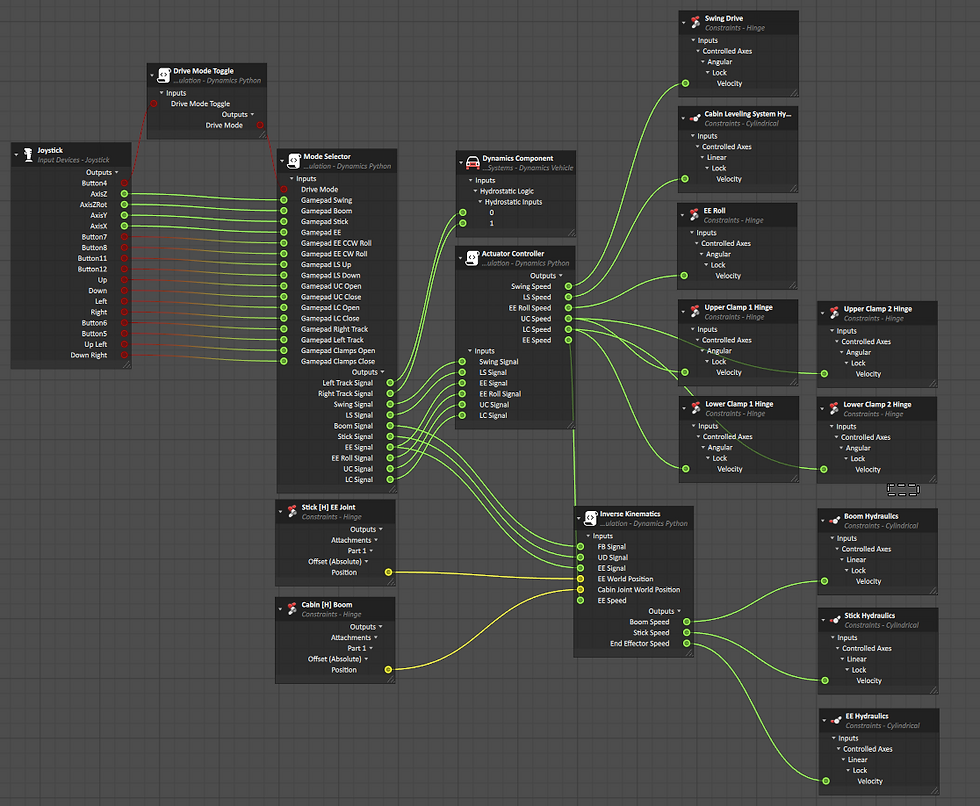
Task: Collapse Hydrostatic Logic group
Action: tap(475, 191)
